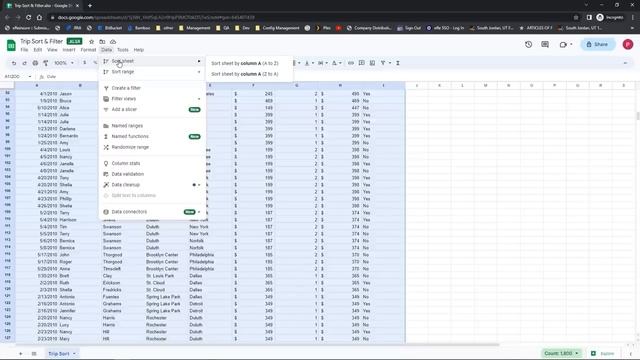Click the Share button
The width and height of the screenshot is (640, 360).
click(x=598, y=44)
